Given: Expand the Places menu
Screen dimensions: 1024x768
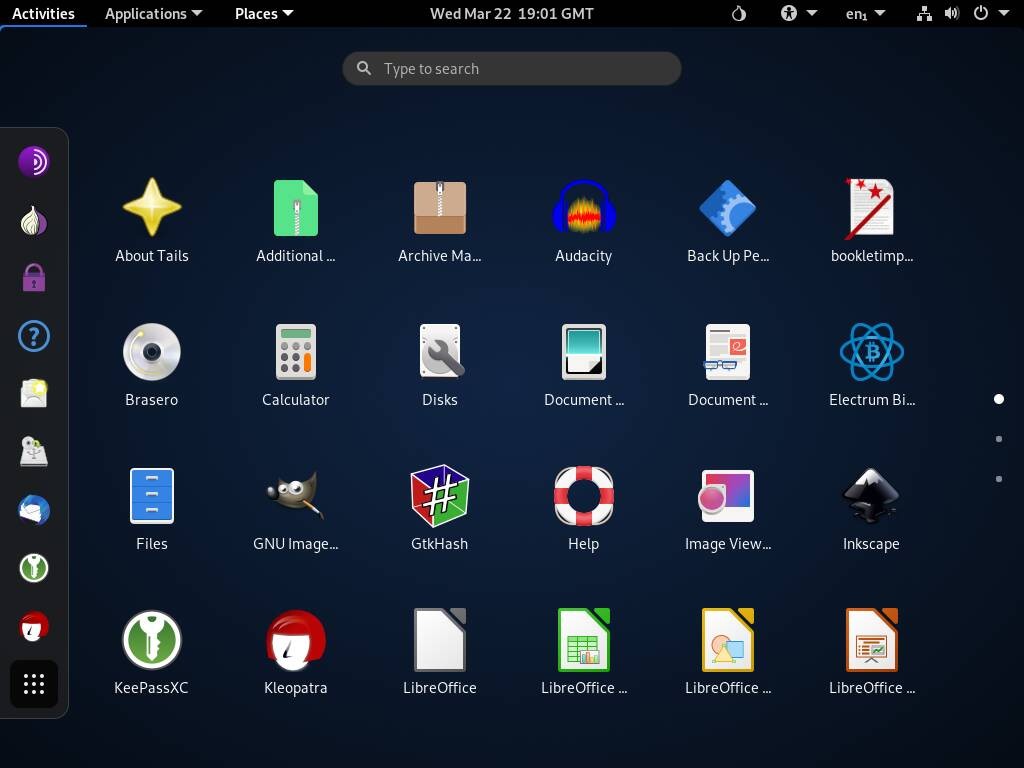Looking at the screenshot, I should (x=263, y=14).
